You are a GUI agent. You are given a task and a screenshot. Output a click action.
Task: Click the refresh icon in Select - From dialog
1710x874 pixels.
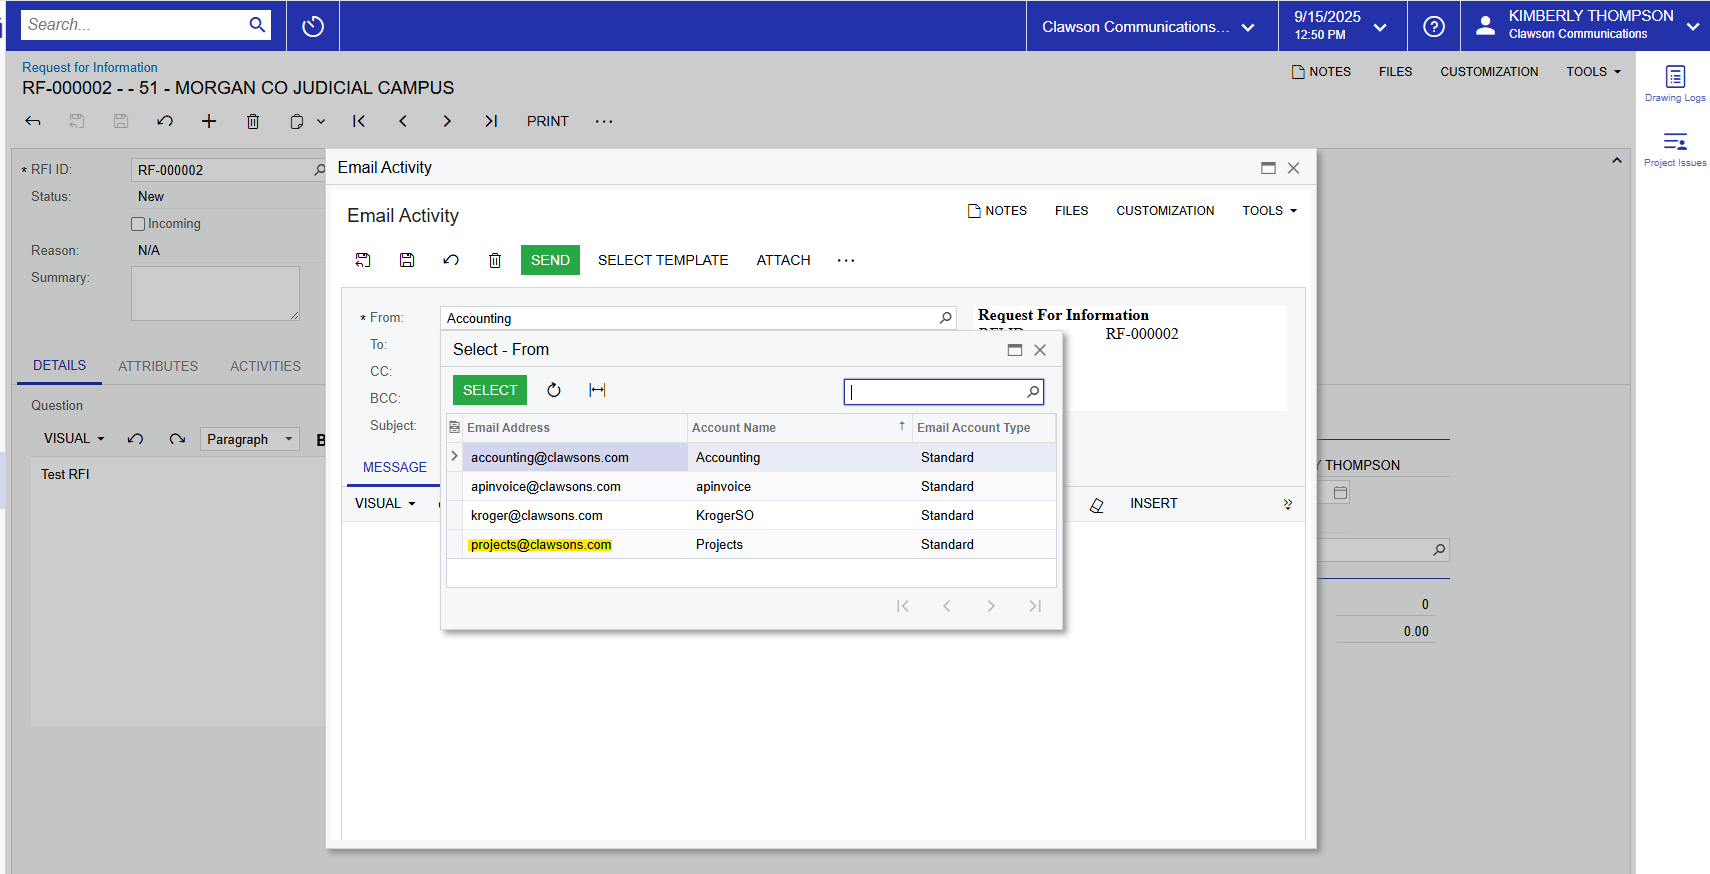click(554, 390)
